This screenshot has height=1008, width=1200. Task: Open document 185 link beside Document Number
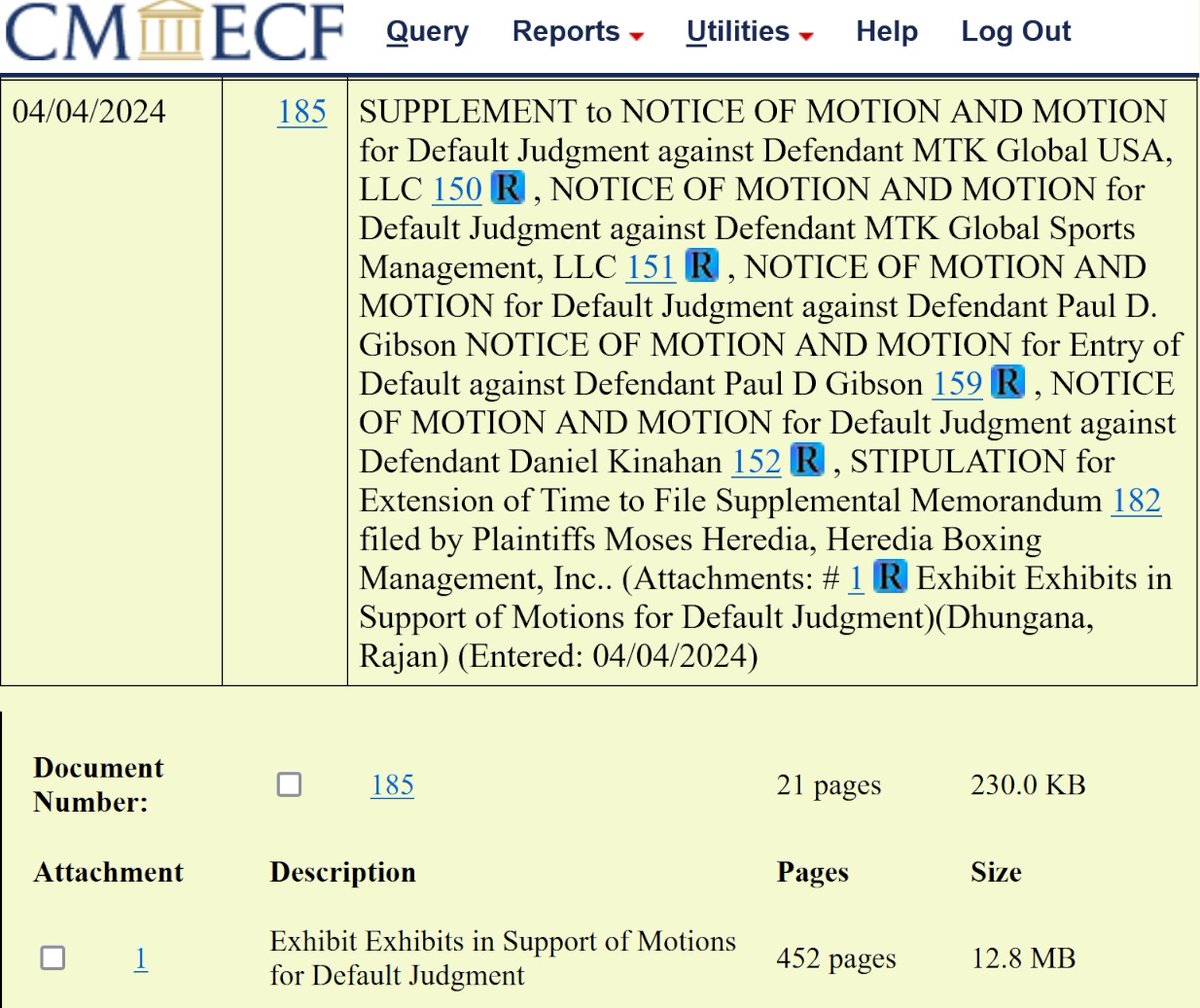pos(392,786)
